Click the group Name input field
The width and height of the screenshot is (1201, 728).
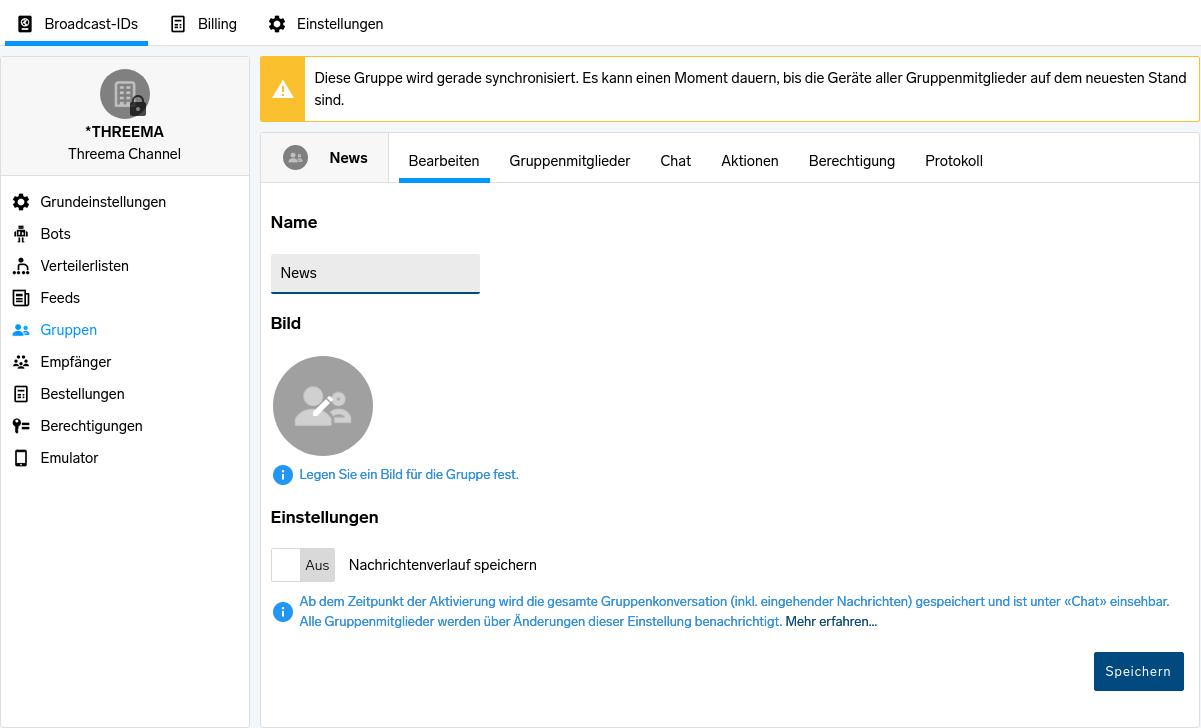click(375, 273)
